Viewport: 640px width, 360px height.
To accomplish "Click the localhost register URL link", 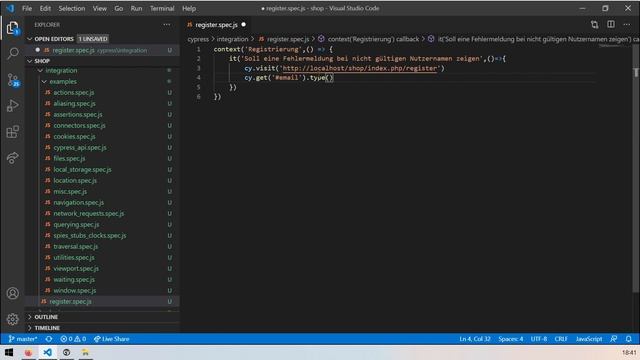I will [x=360, y=68].
